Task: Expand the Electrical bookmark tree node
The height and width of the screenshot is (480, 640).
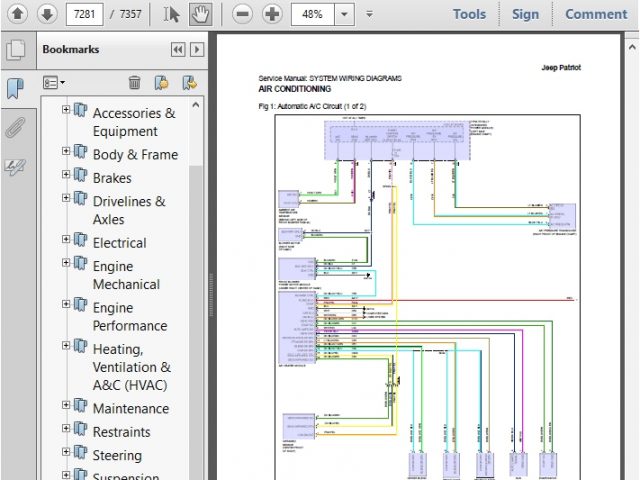Action: coord(66,240)
